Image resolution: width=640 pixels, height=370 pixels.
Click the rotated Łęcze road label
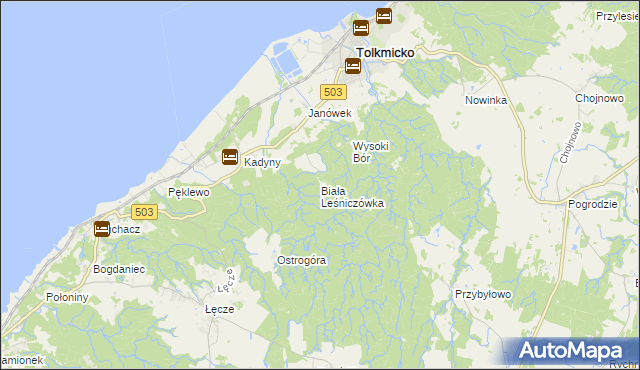tap(227, 281)
